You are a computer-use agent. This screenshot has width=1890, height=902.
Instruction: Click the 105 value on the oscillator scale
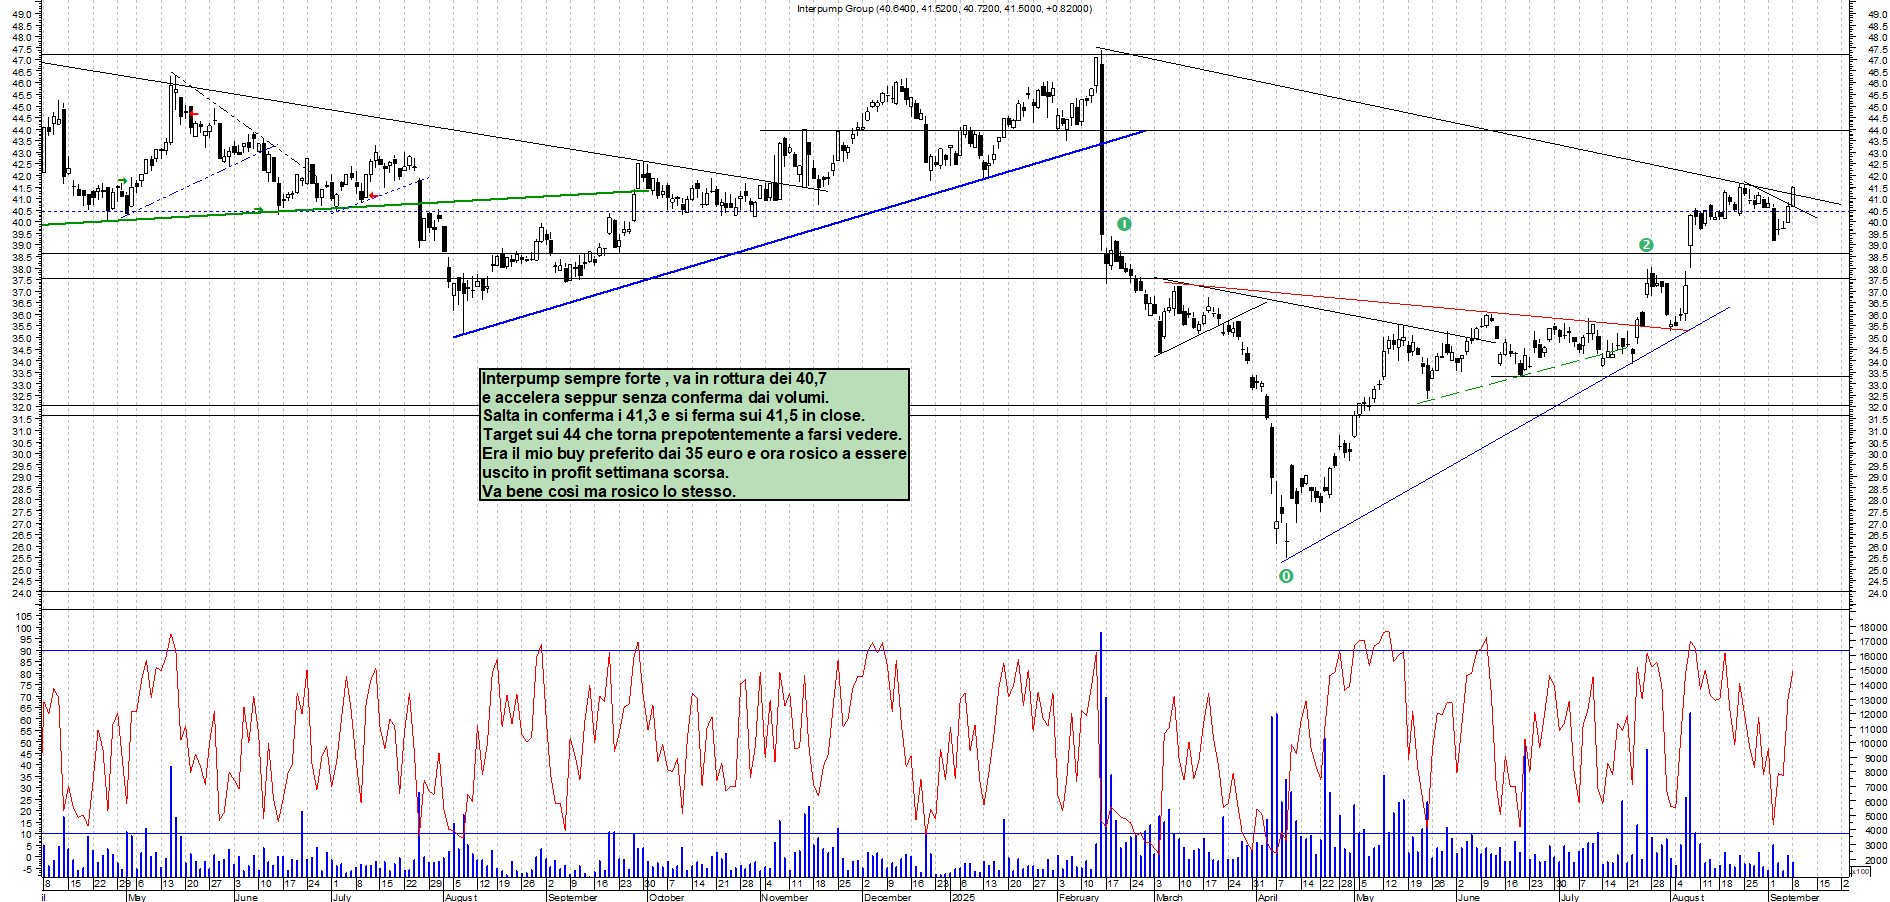point(24,617)
